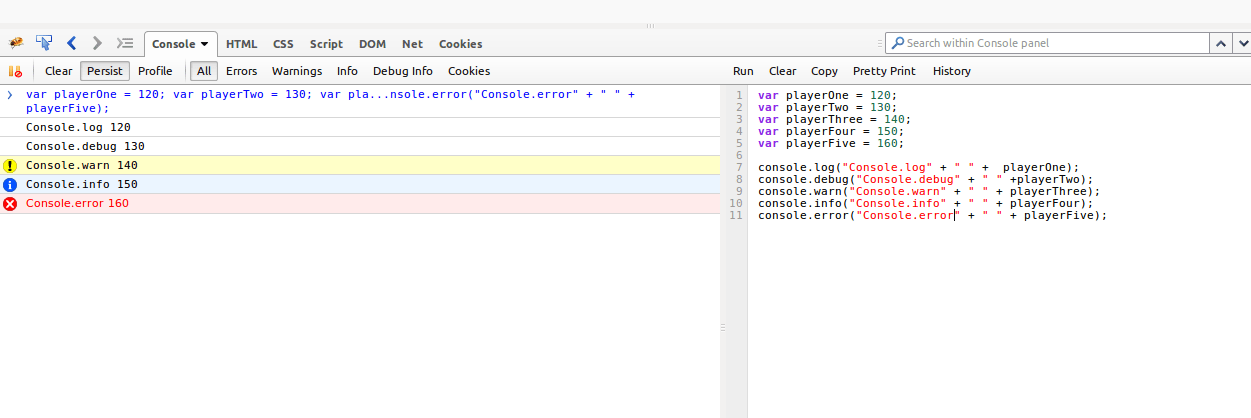
Task: Click the red error icon beside Console.error
Action: (x=10, y=204)
